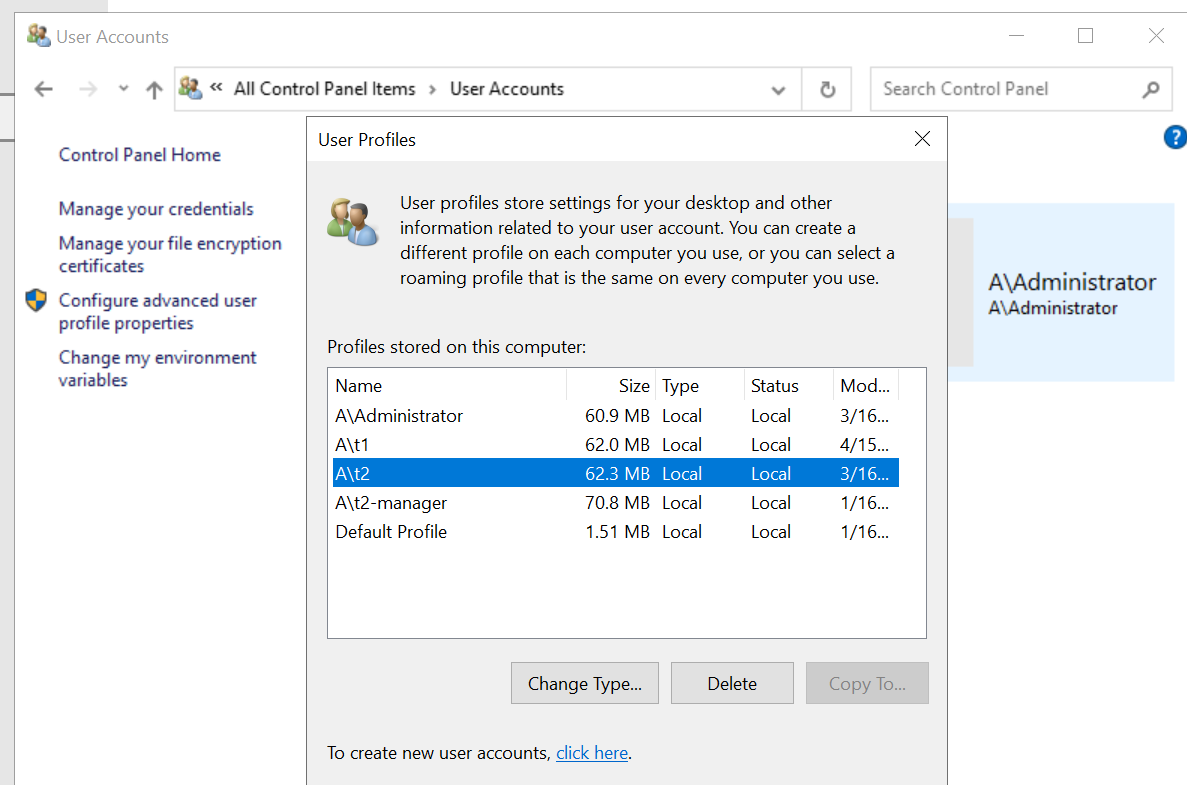
Task: Click the shield icon beside advanced profile properties
Action: click(x=34, y=300)
